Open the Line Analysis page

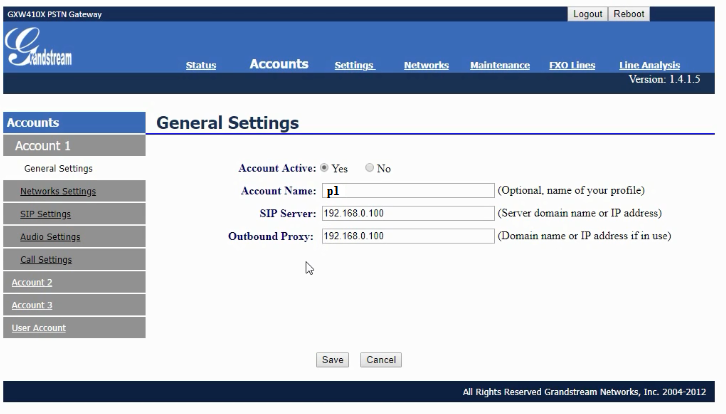click(649, 66)
